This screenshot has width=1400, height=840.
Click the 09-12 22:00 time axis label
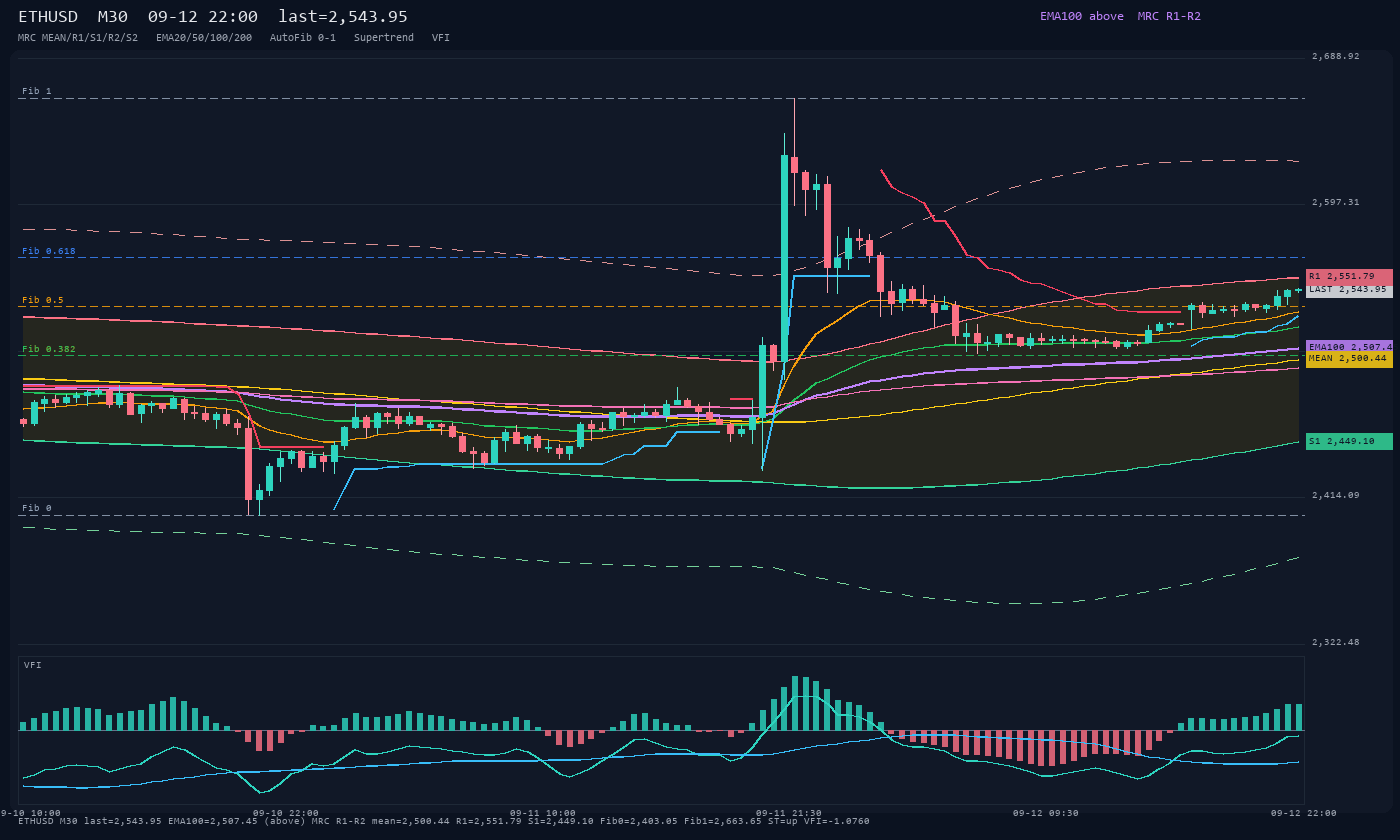point(1303,813)
